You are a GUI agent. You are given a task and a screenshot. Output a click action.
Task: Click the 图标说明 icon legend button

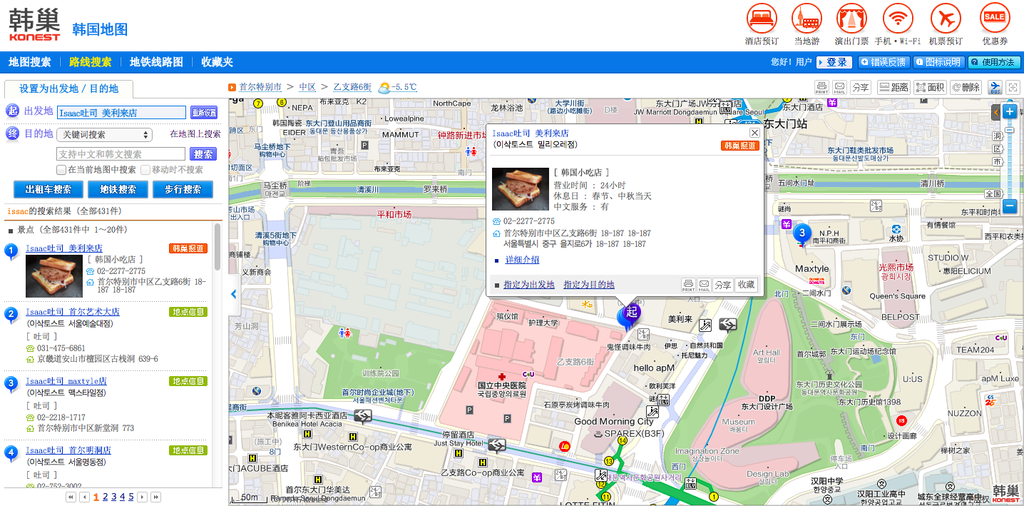click(939, 62)
